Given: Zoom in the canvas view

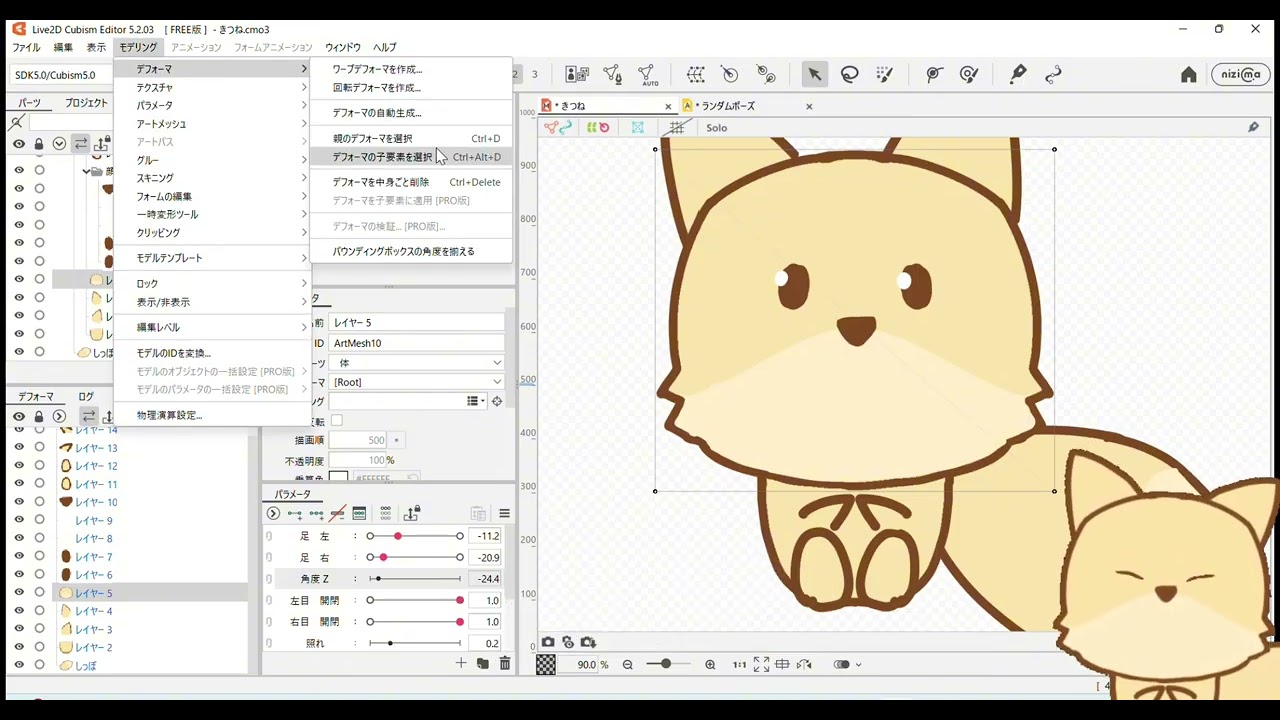Looking at the screenshot, I should pyautogui.click(x=710, y=664).
